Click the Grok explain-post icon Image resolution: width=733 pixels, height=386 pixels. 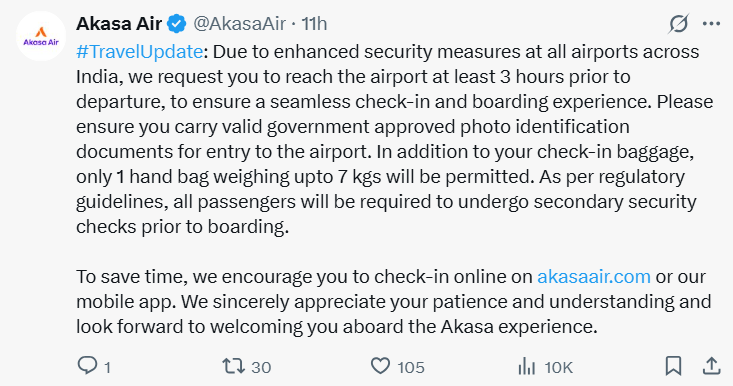coord(678,23)
